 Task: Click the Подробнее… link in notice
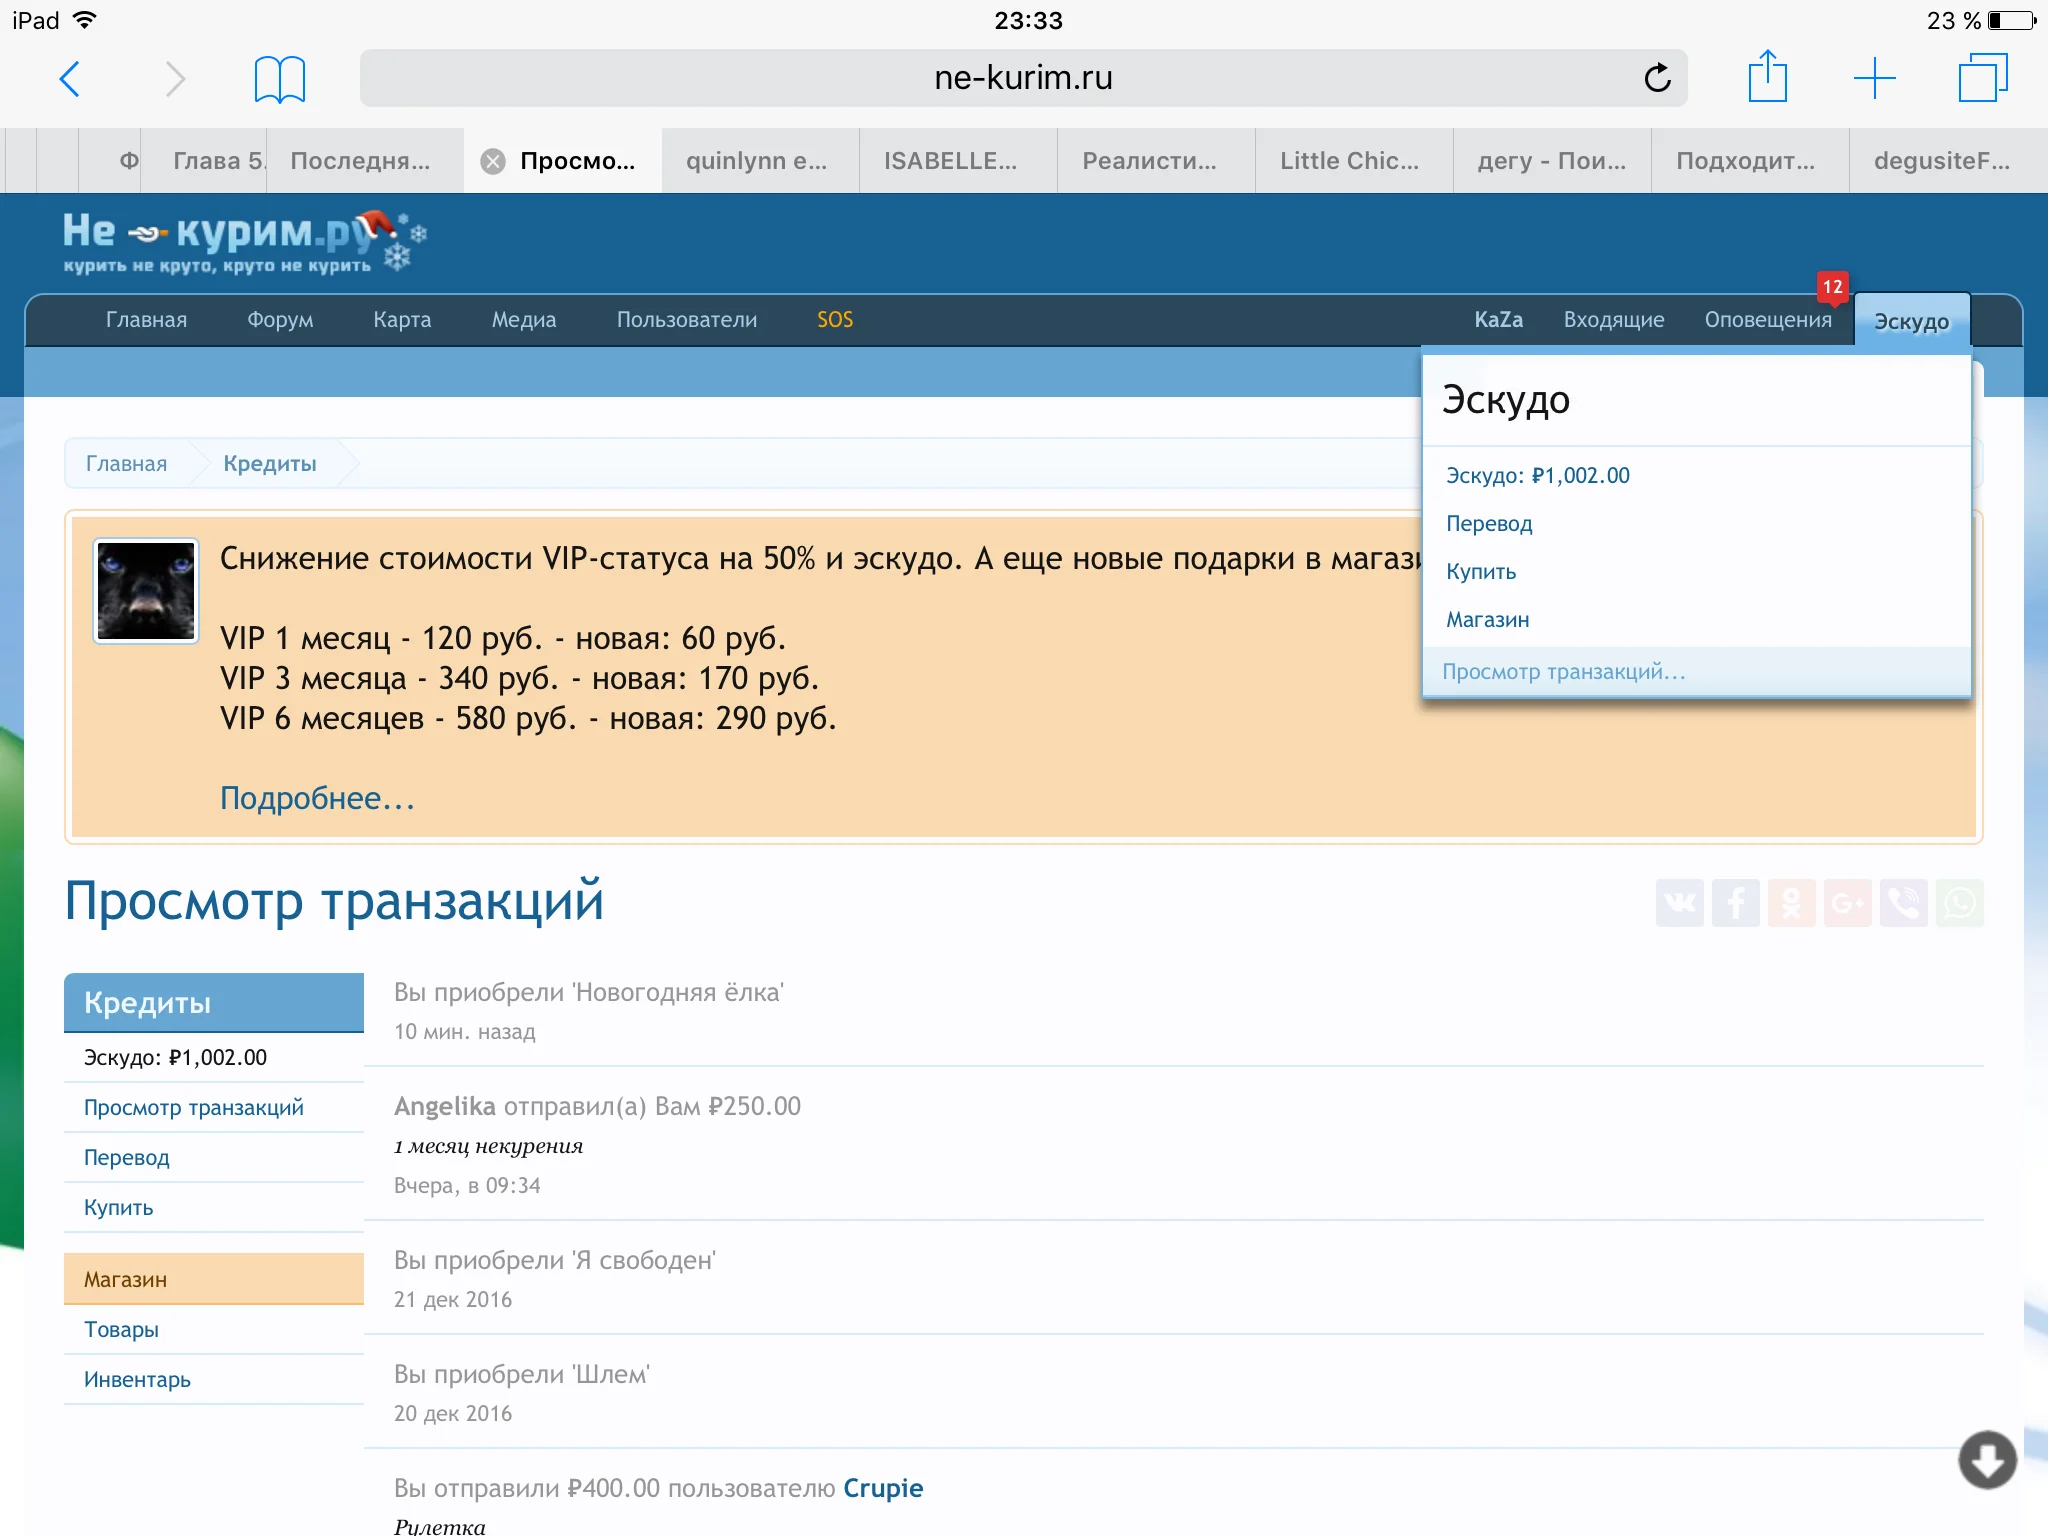pyautogui.click(x=317, y=799)
